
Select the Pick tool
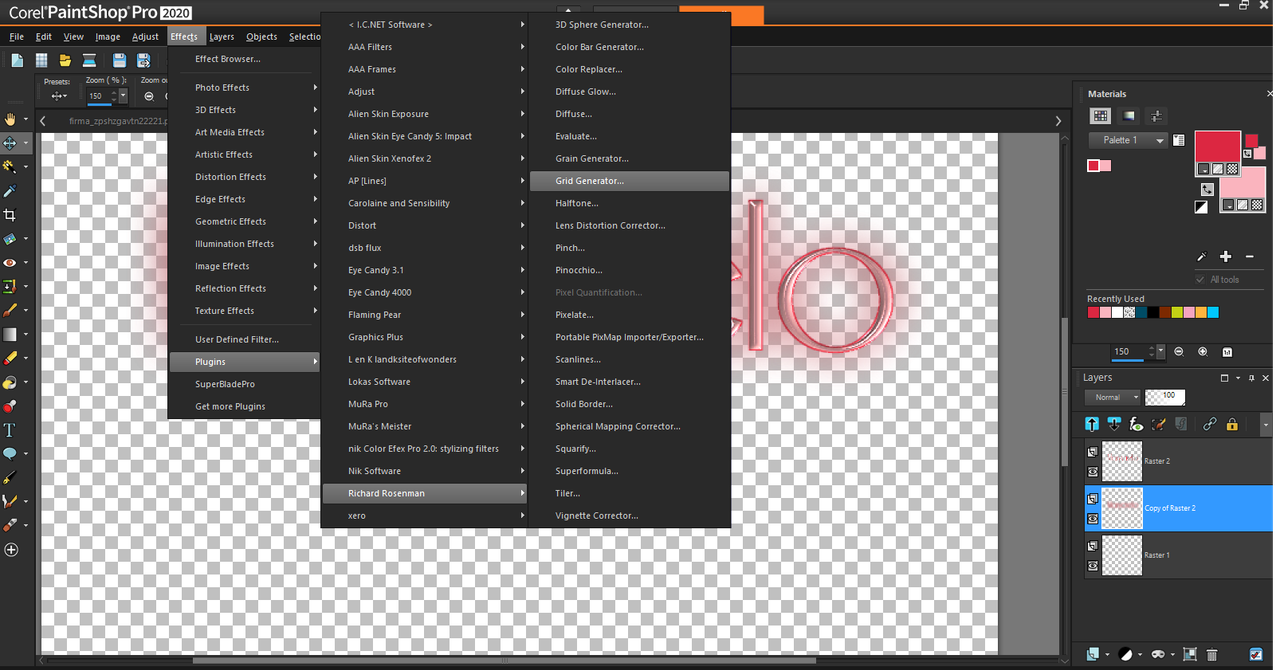click(10, 143)
